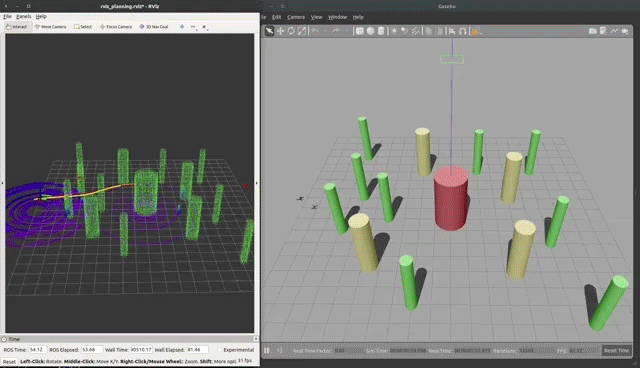Viewport: 640px width, 368px height.
Task: Add a point light in Gazebo
Action: pyautogui.click(x=394, y=31)
